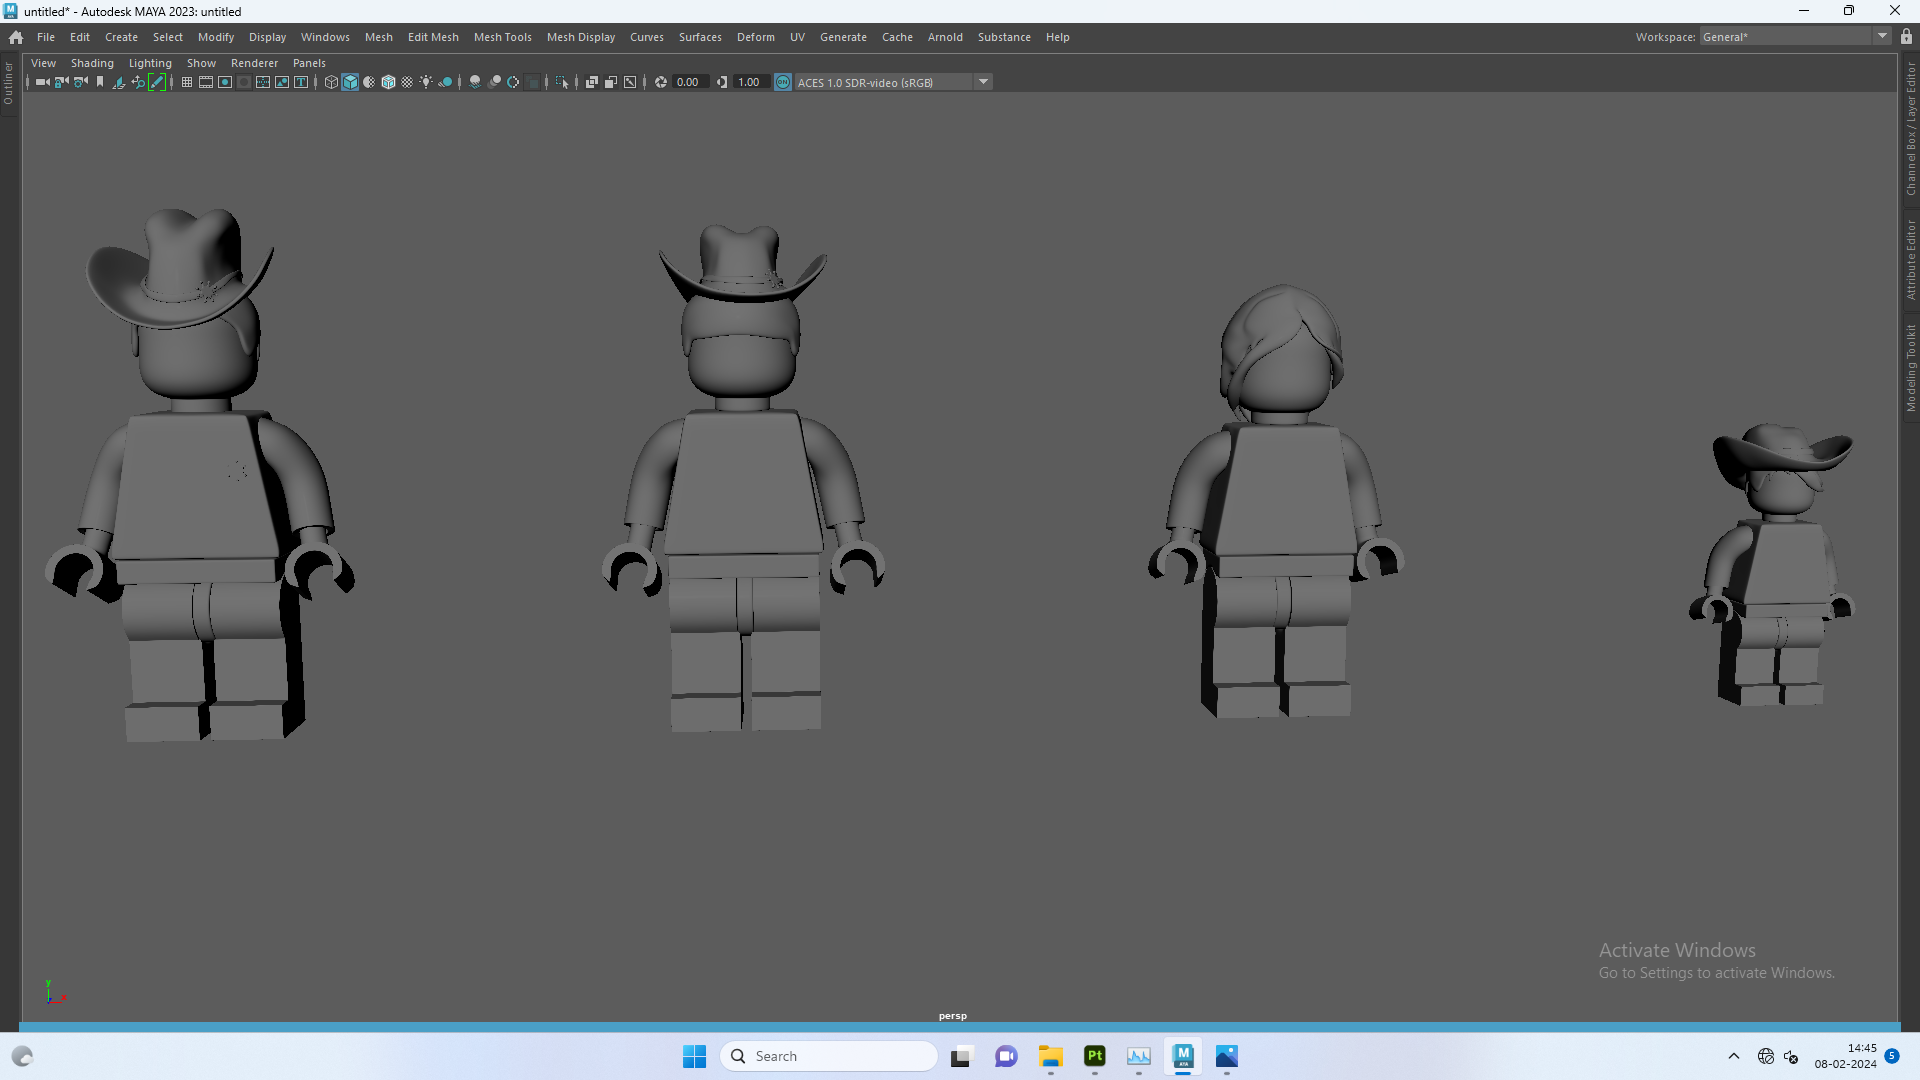
Task: Open ACES 1.0 SDR-video view transform dropdown
Action: [x=893, y=82]
